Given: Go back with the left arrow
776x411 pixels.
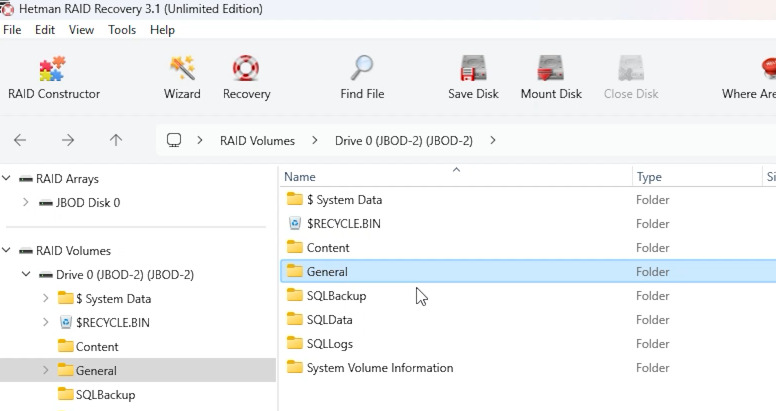Looking at the screenshot, I should point(20,140).
